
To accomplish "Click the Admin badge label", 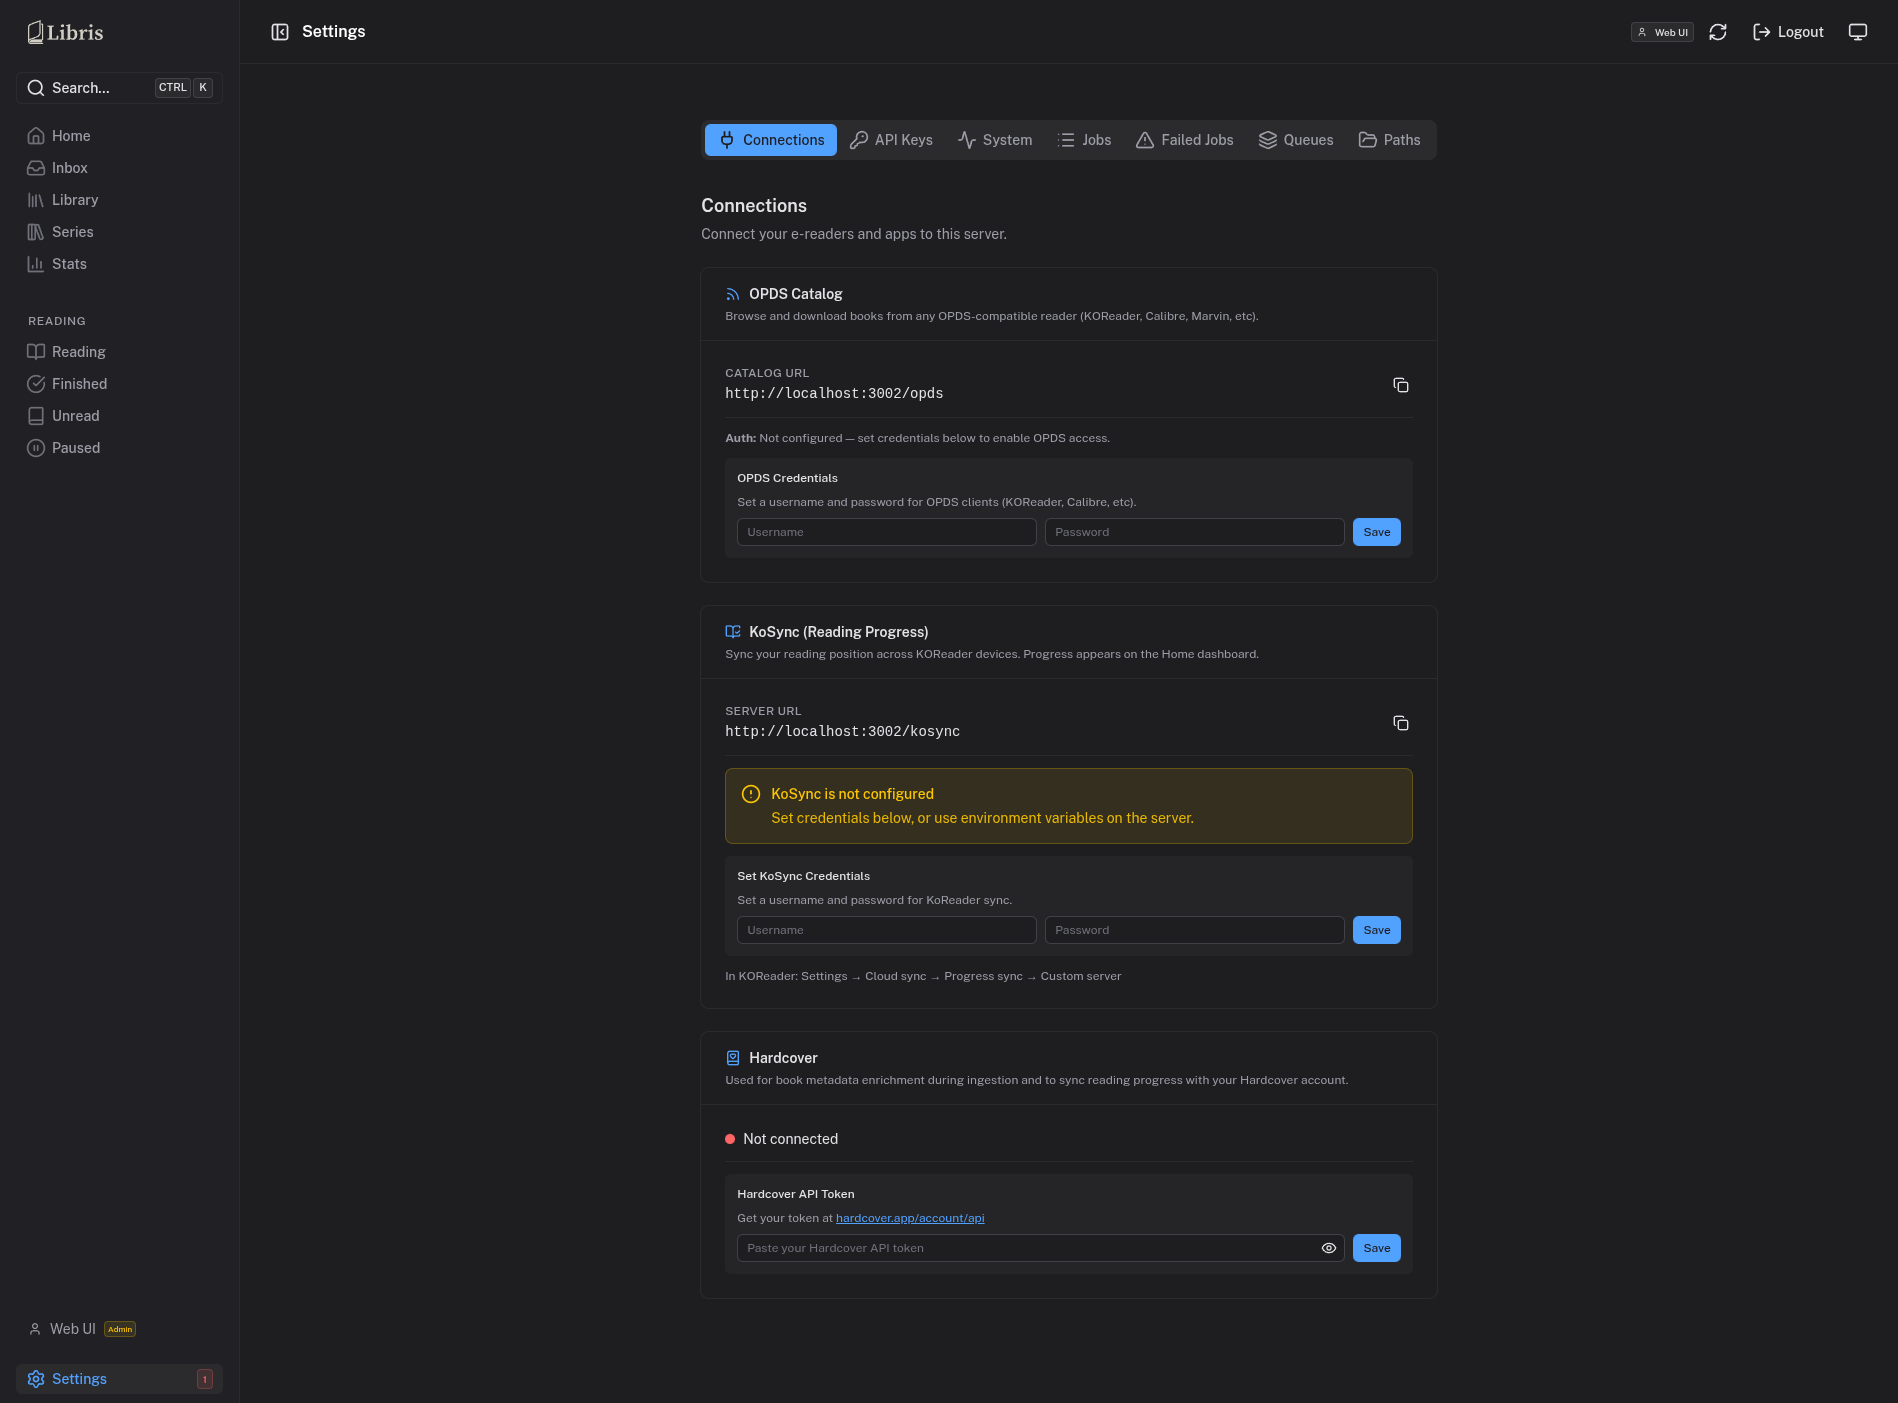I will coord(120,1329).
